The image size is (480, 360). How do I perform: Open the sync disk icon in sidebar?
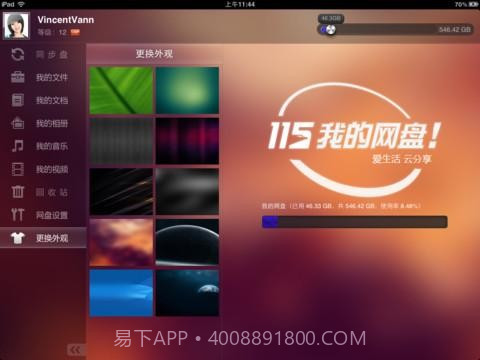[17, 54]
